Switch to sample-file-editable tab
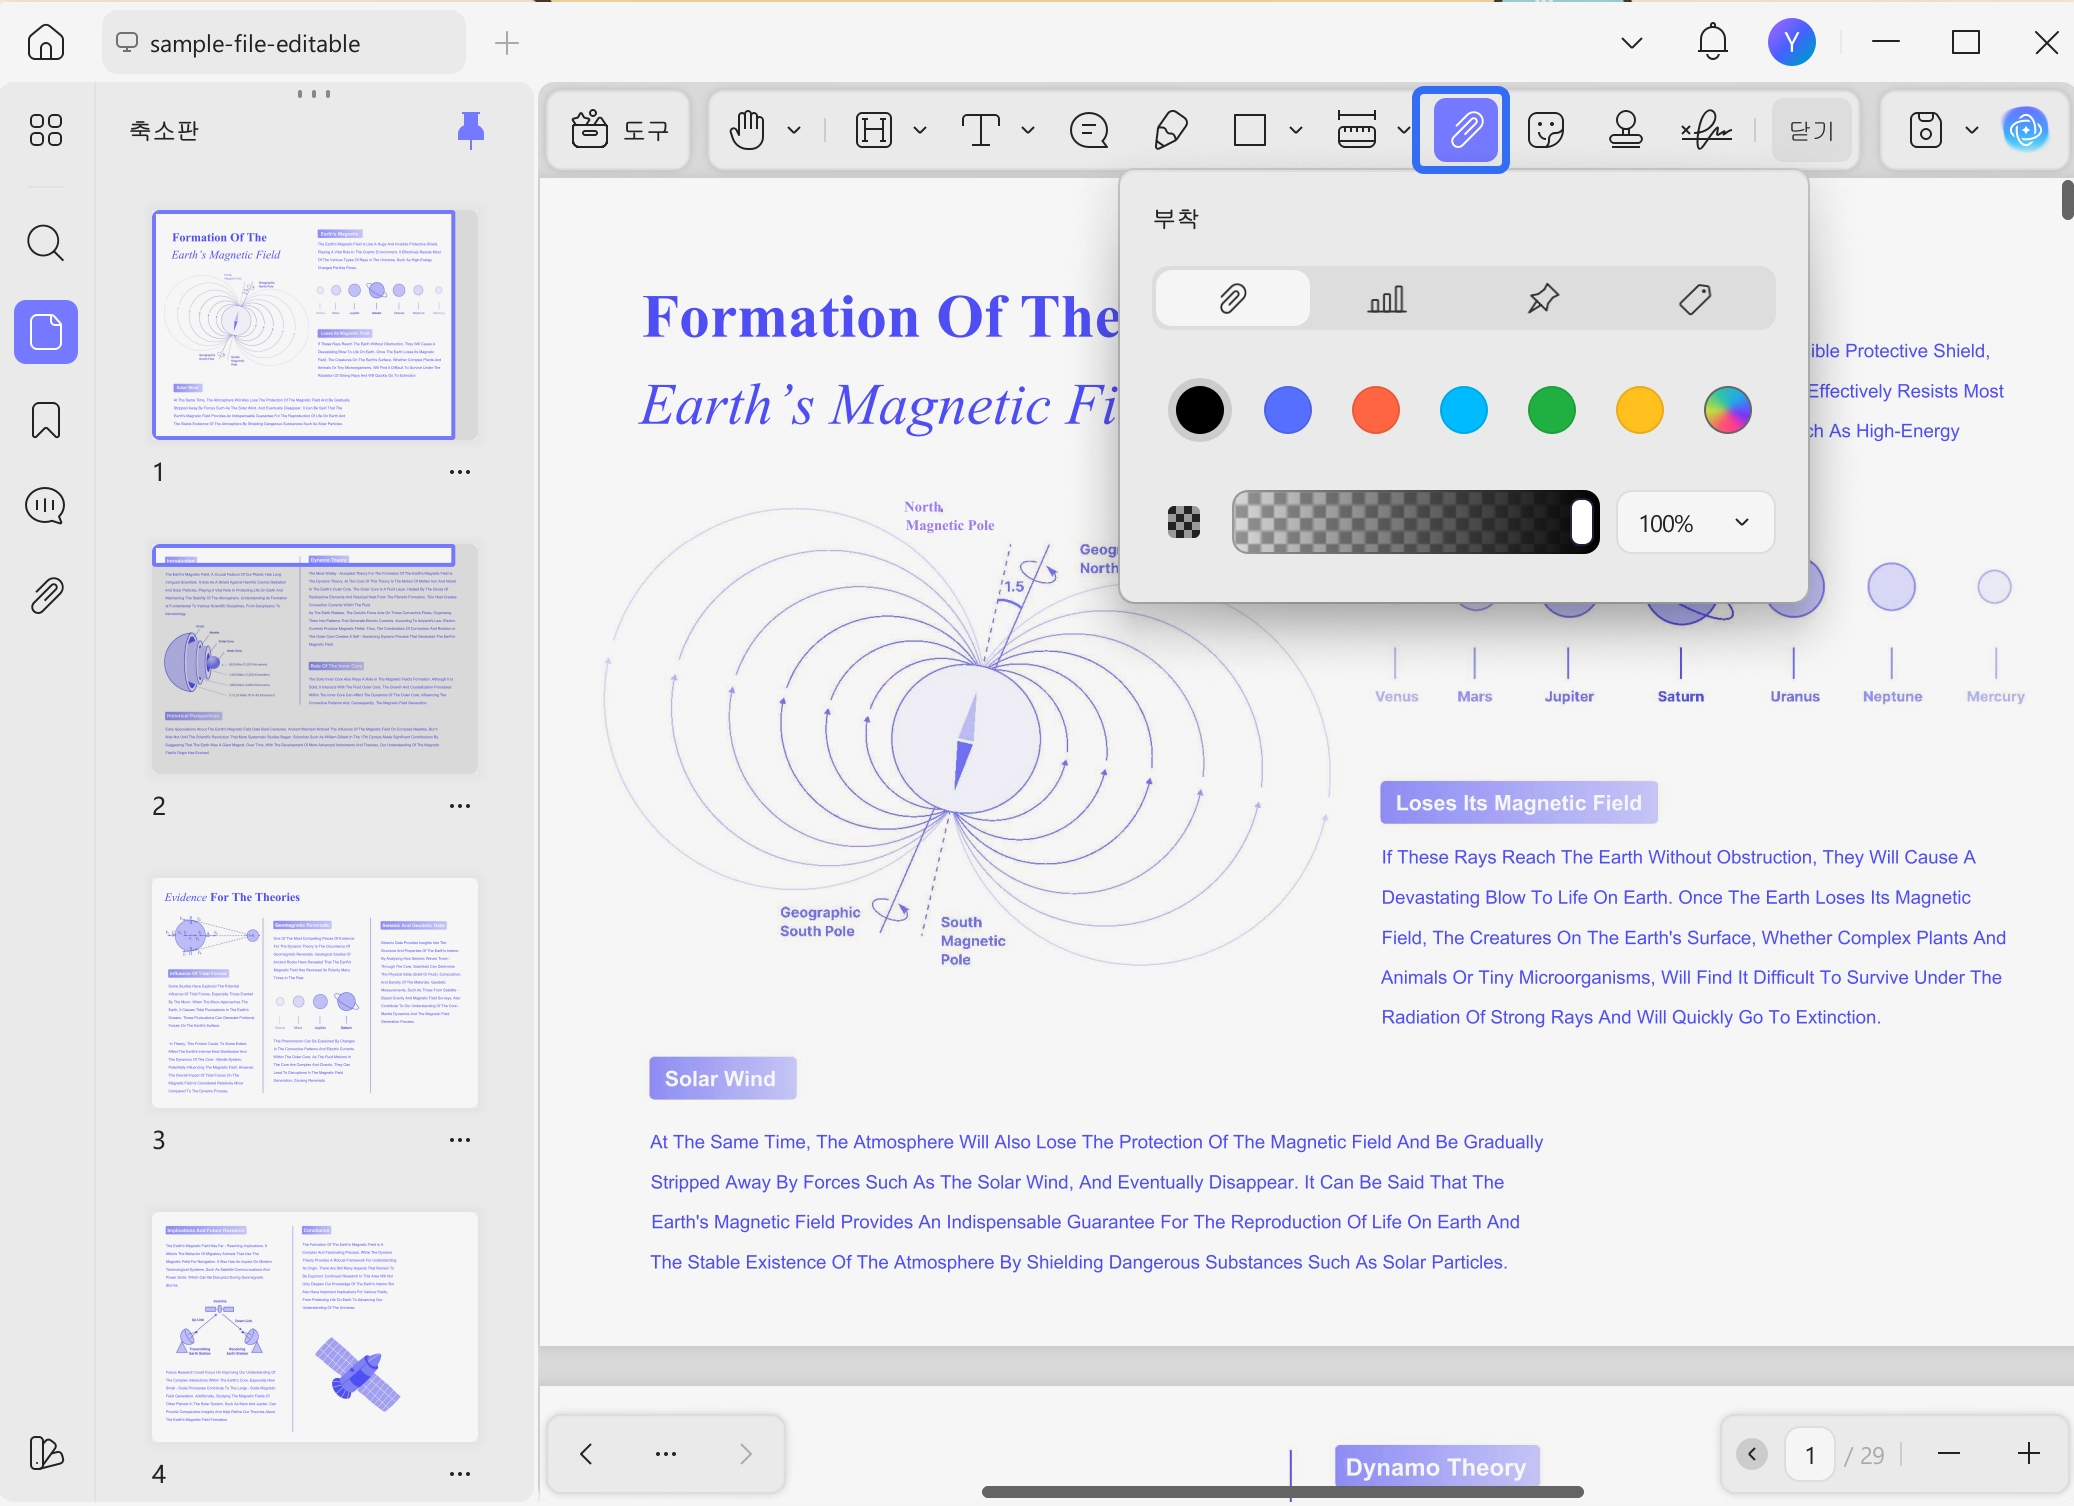The height and width of the screenshot is (1506, 2074). [284, 42]
